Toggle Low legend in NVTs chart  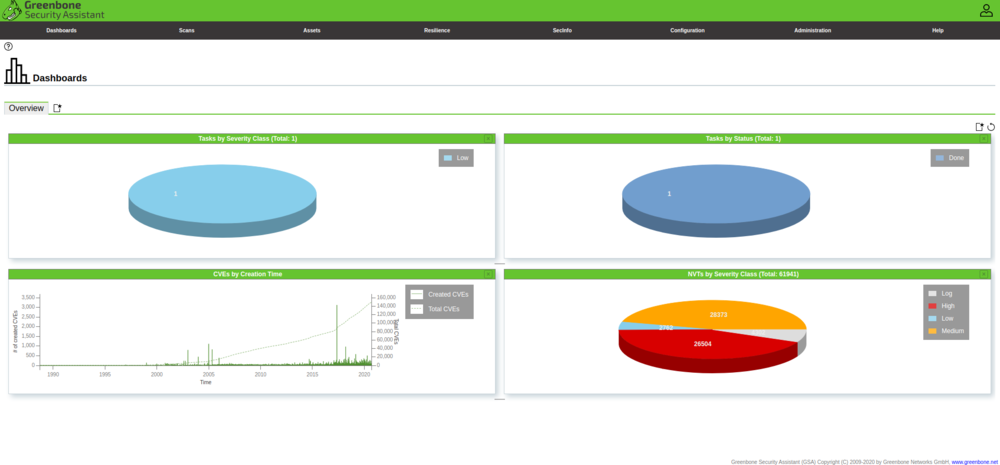[941, 318]
